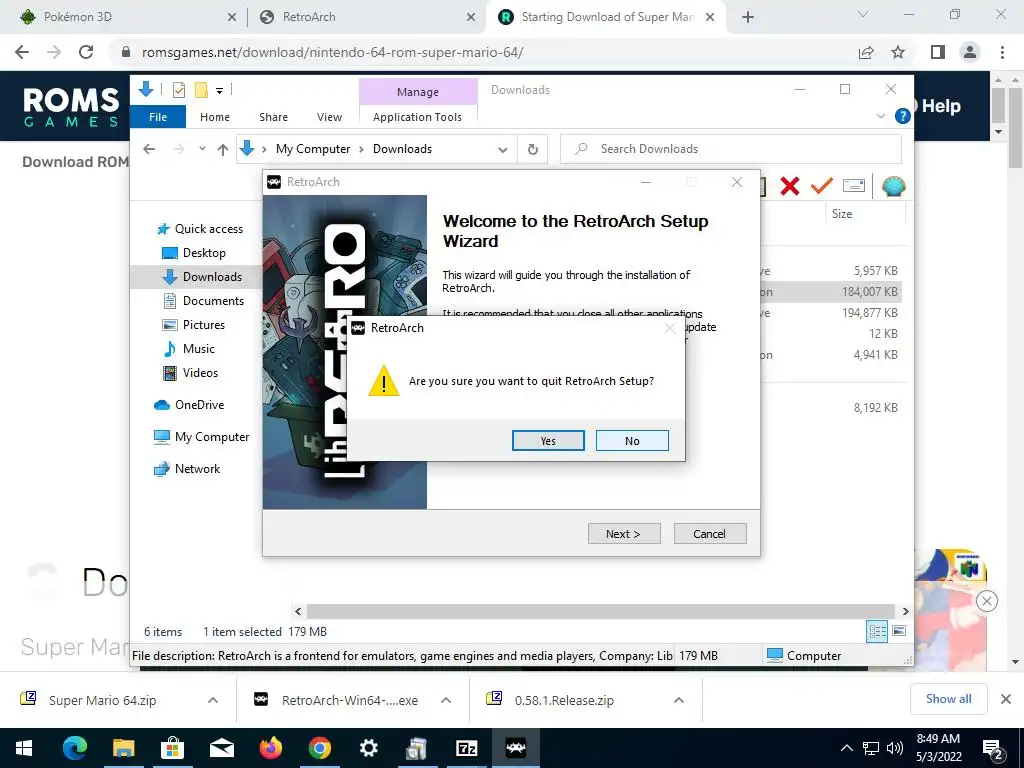Open the Home ribbon tab
Image resolution: width=1024 pixels, height=768 pixels.
(x=215, y=117)
